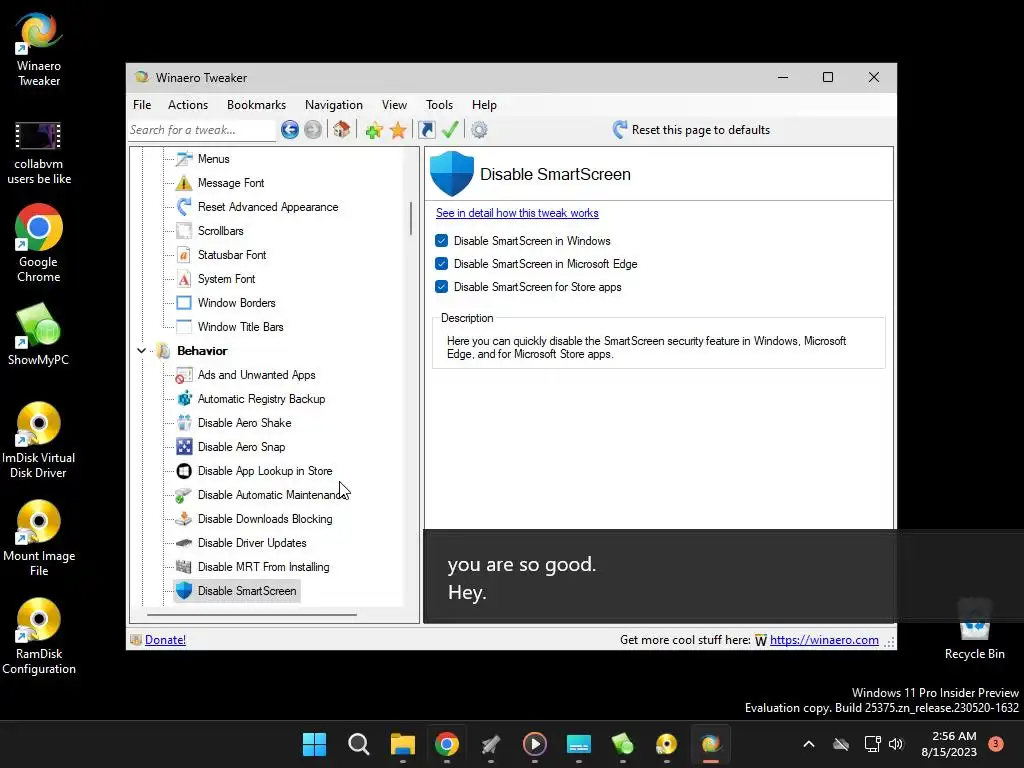
Task: Click the Window Borders square icon
Action: [184, 303]
